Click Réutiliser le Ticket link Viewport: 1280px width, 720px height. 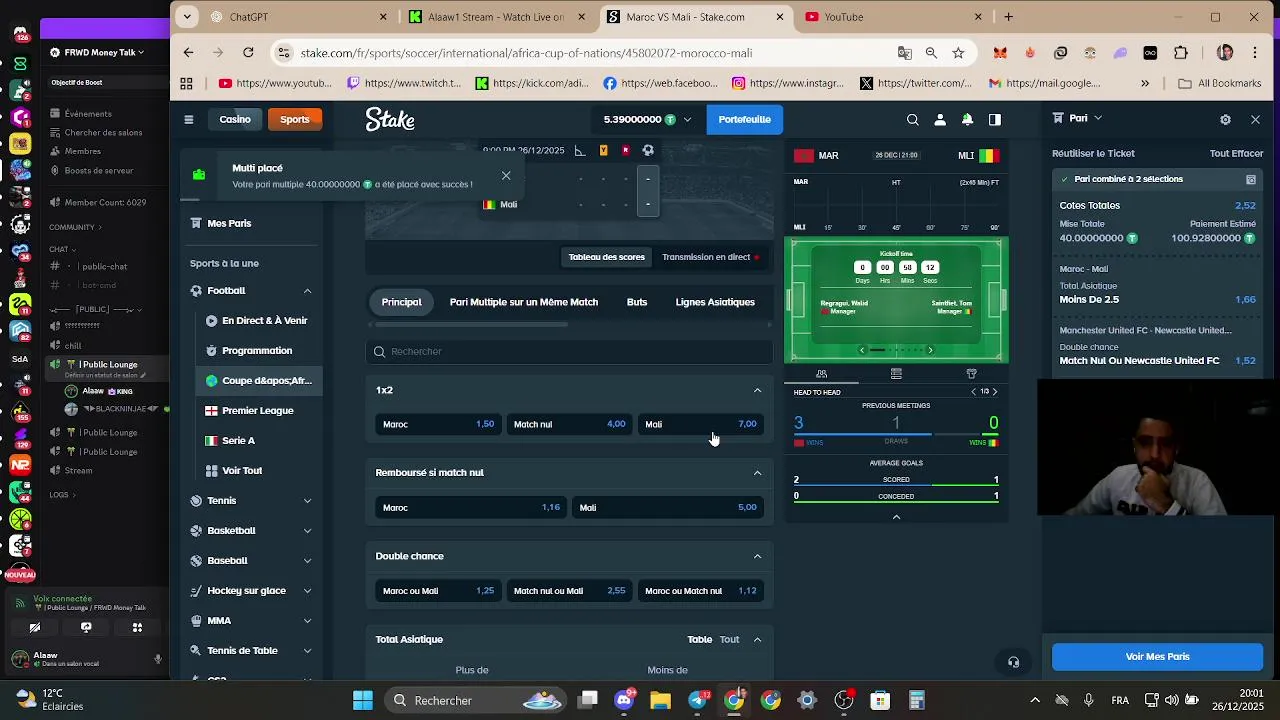tap(1093, 154)
